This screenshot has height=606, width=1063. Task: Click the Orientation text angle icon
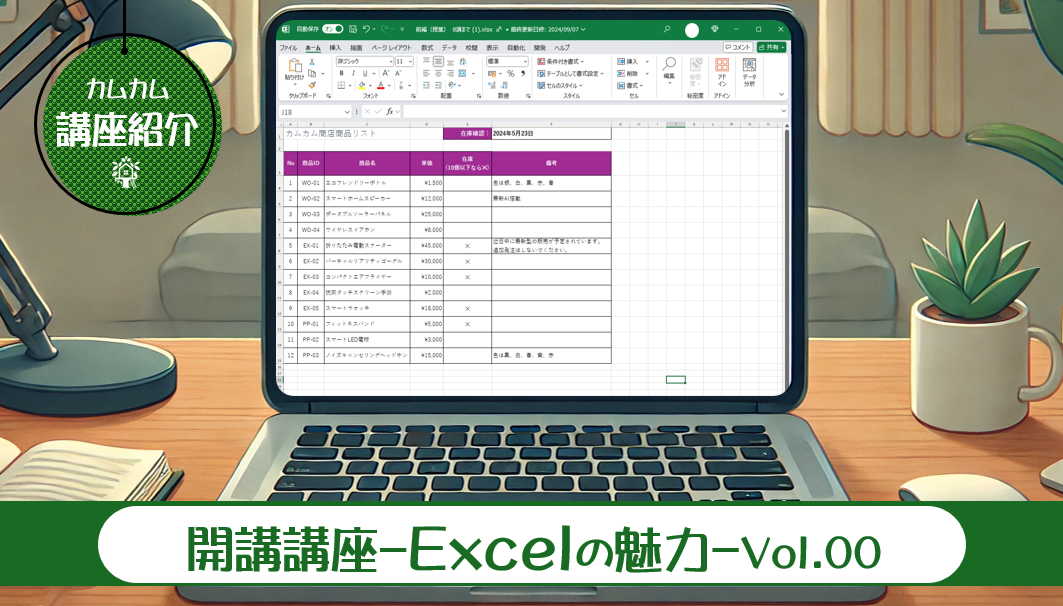coord(452,85)
